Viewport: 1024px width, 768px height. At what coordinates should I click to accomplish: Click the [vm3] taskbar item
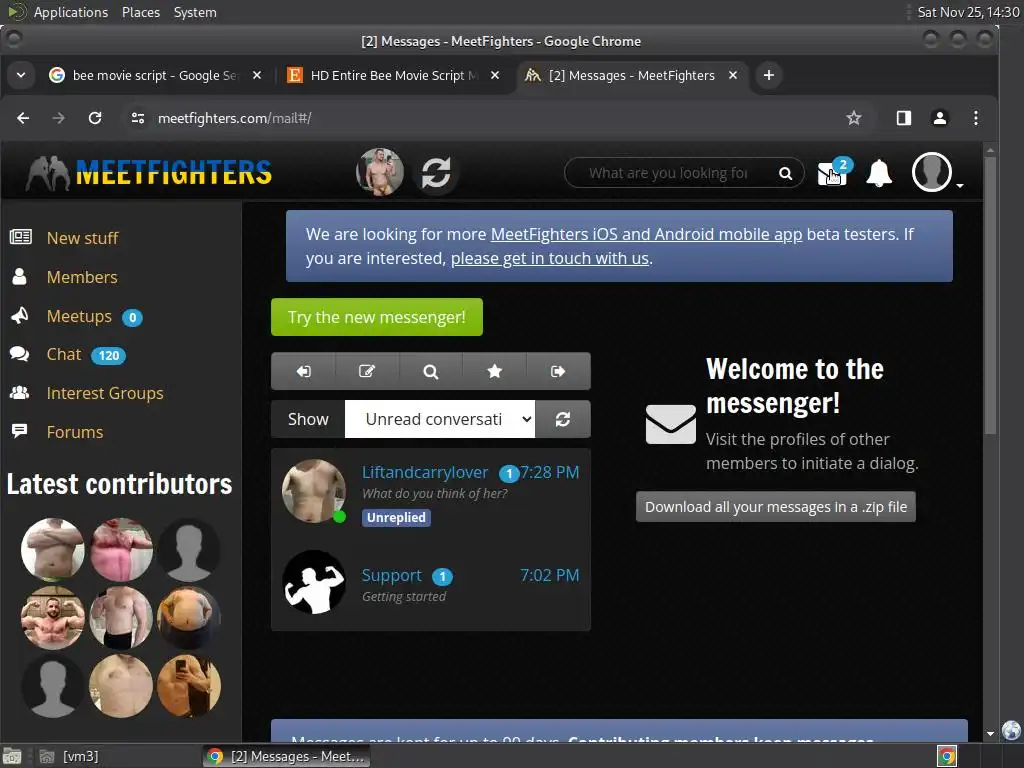click(x=80, y=756)
